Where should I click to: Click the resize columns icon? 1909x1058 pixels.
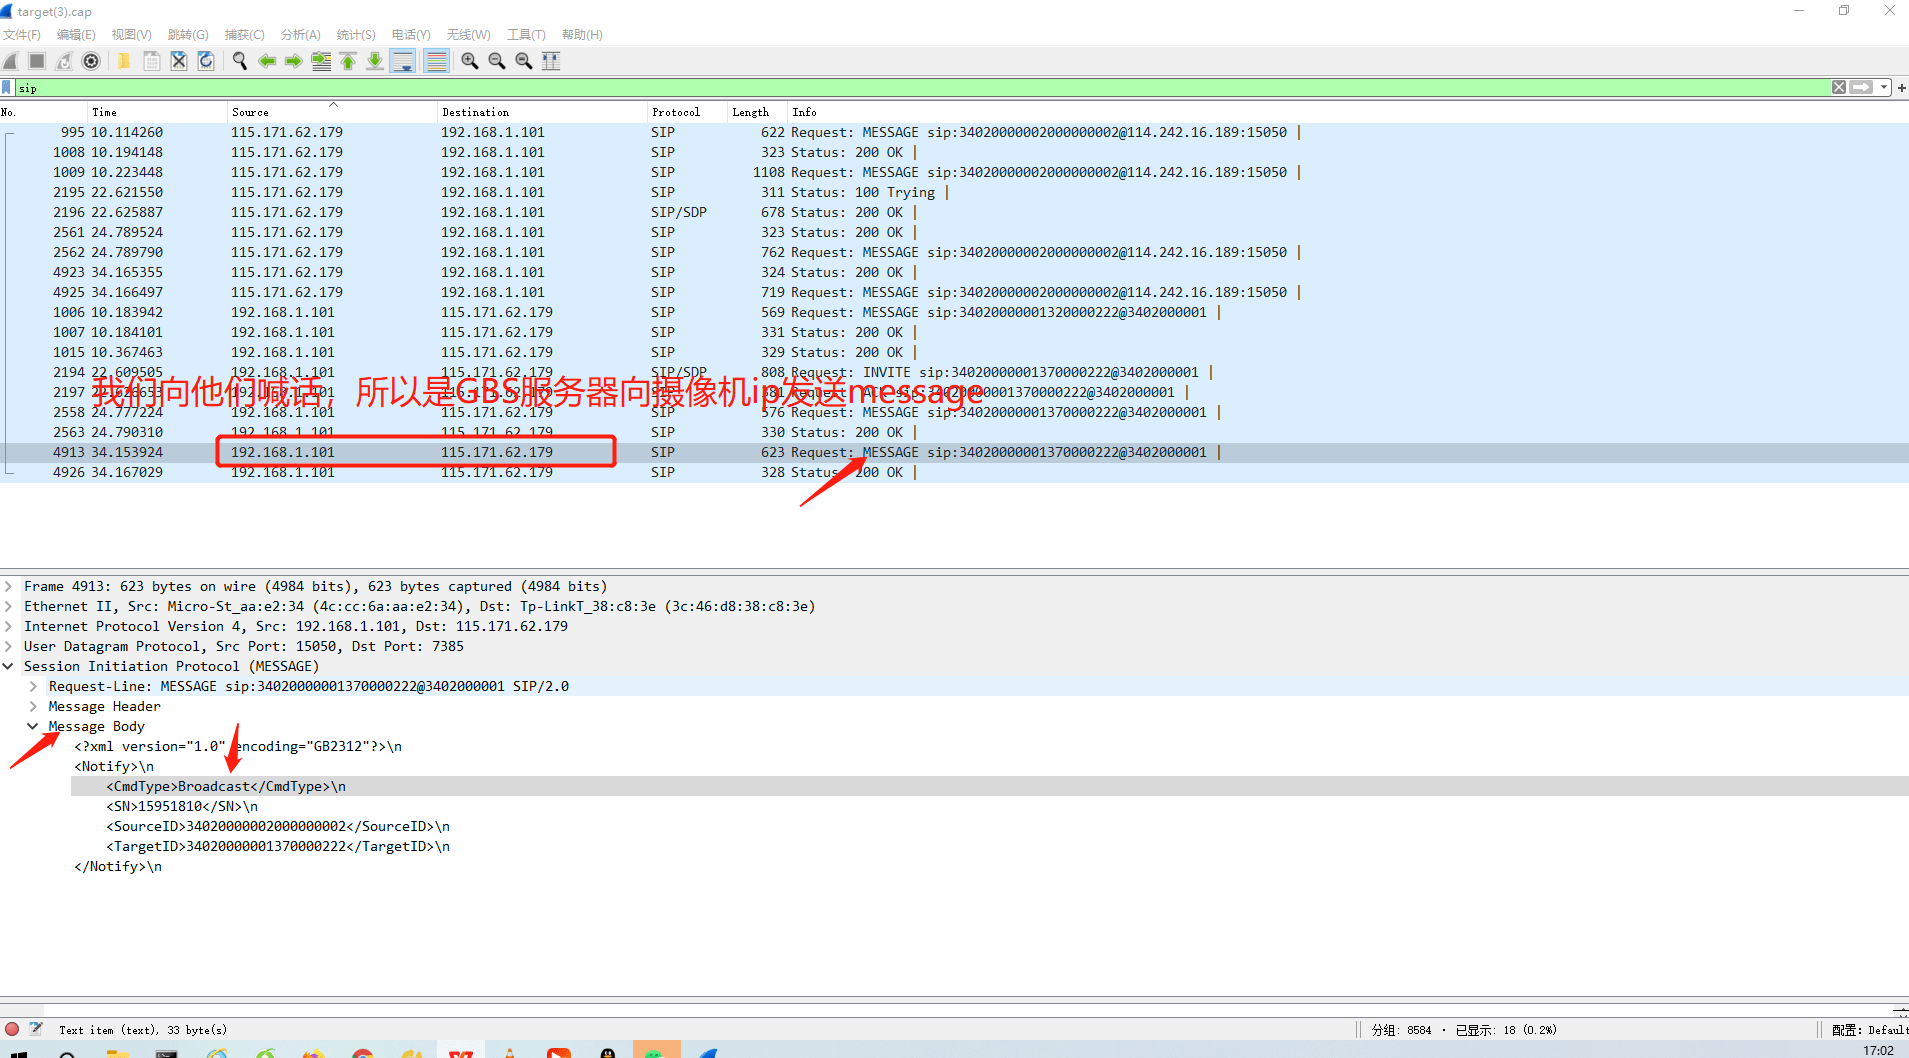pyautogui.click(x=551, y=61)
